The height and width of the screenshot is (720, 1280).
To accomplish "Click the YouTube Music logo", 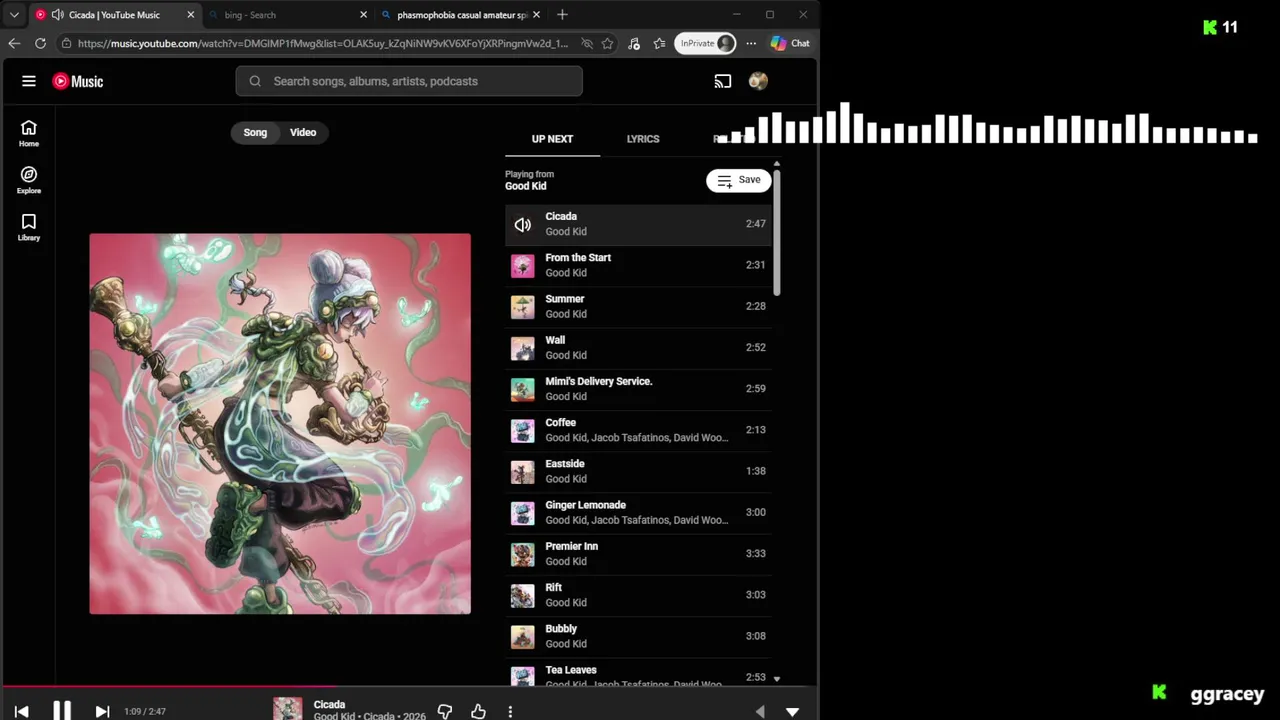I will (x=78, y=81).
